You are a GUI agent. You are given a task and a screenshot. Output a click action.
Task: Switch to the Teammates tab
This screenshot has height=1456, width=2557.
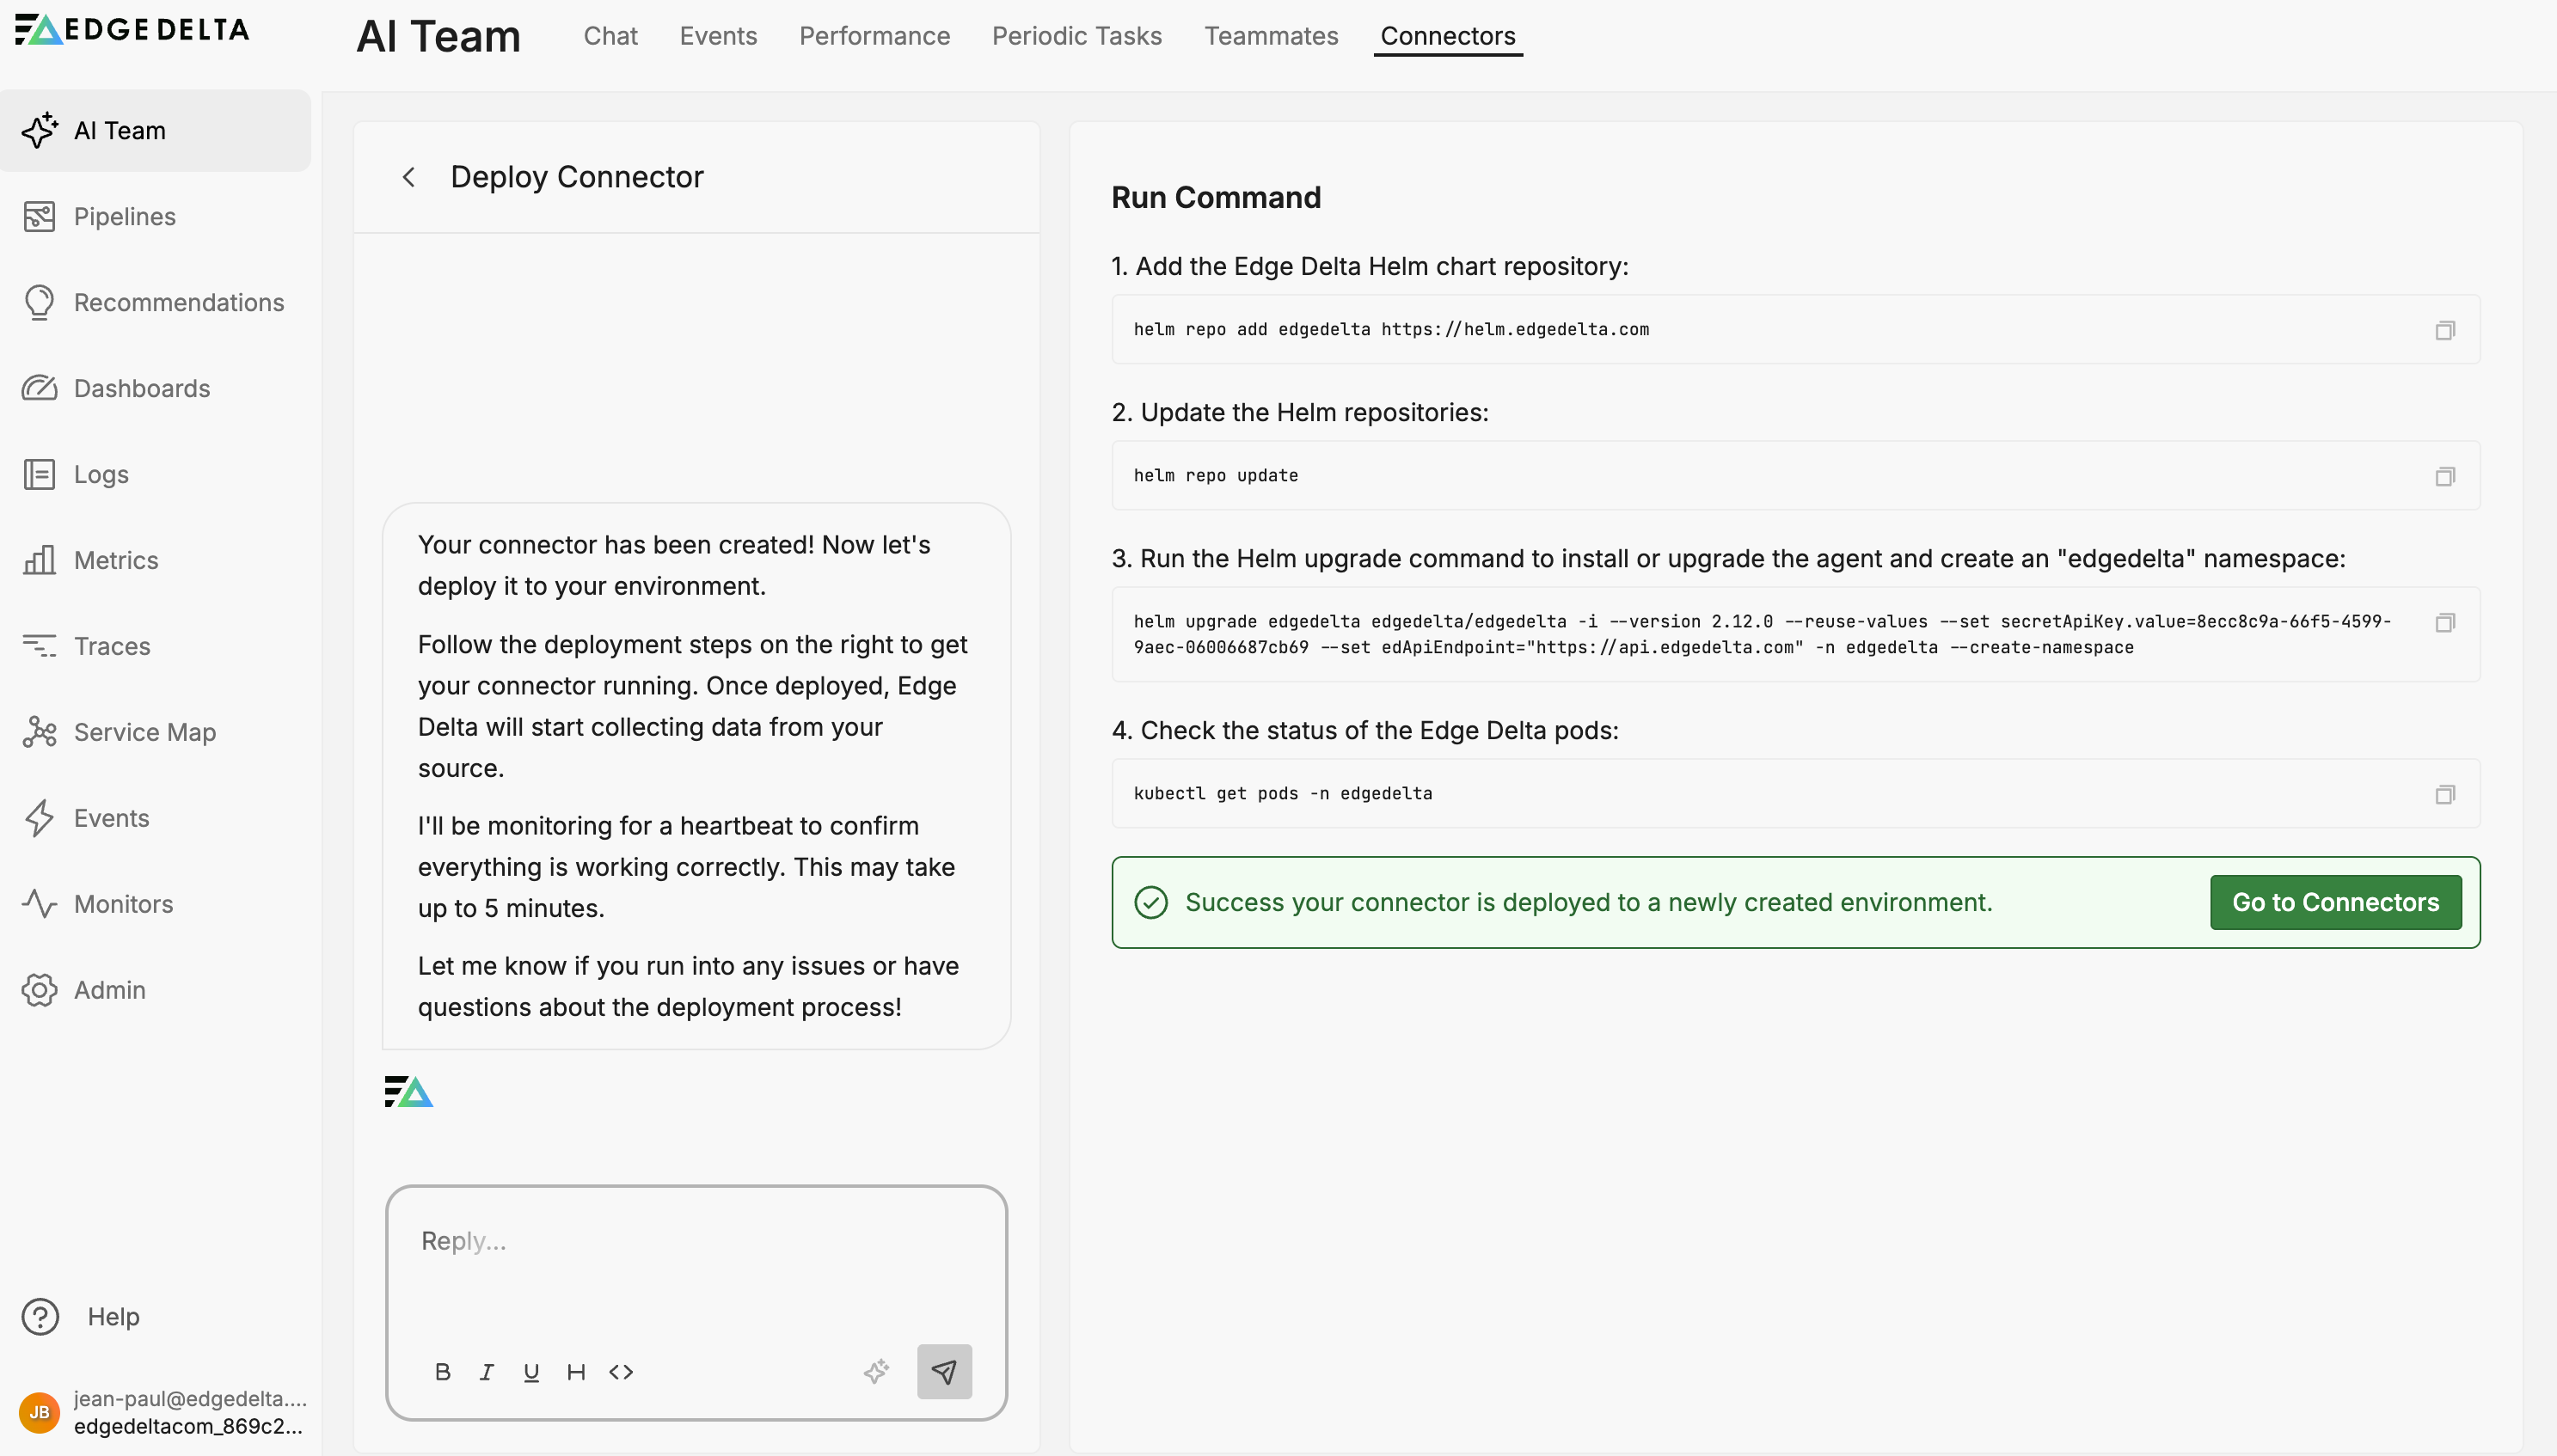1271,35
